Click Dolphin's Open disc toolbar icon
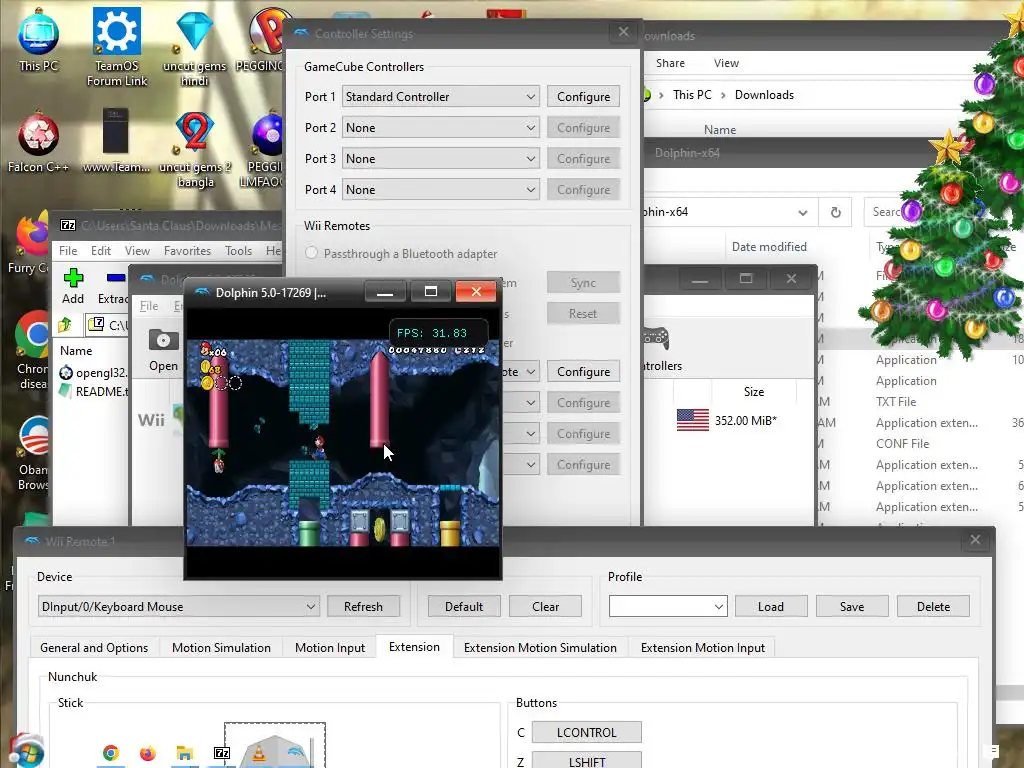The width and height of the screenshot is (1024, 768). click(163, 340)
